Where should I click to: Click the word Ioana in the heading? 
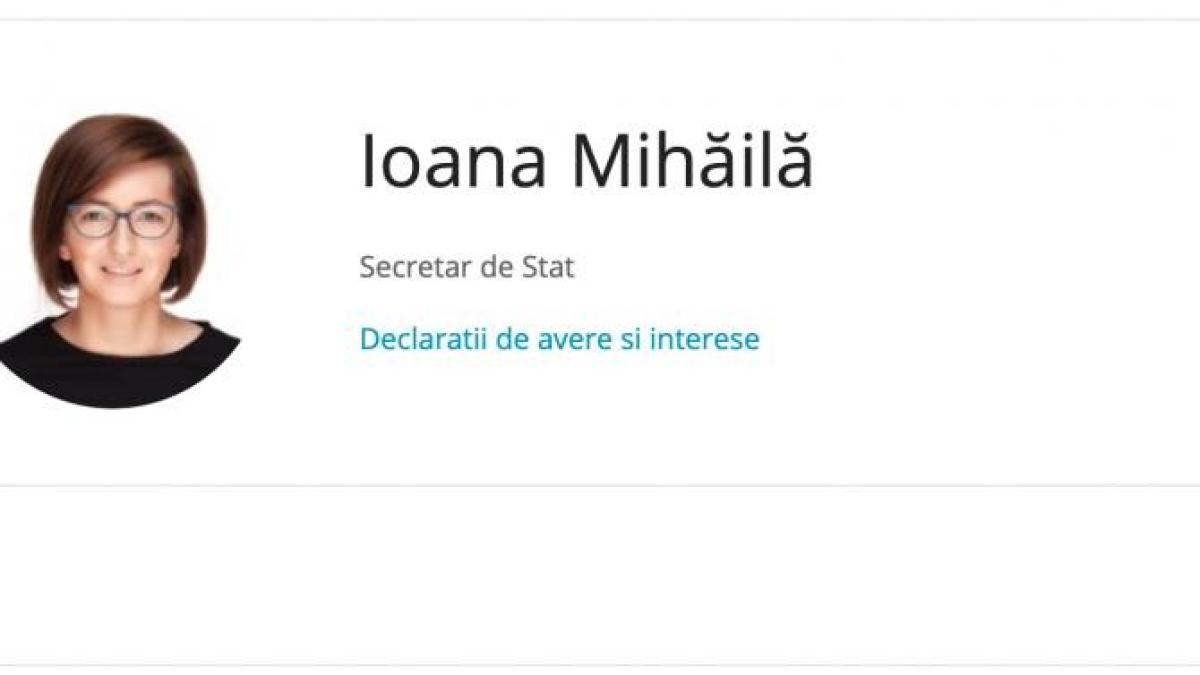[453, 162]
